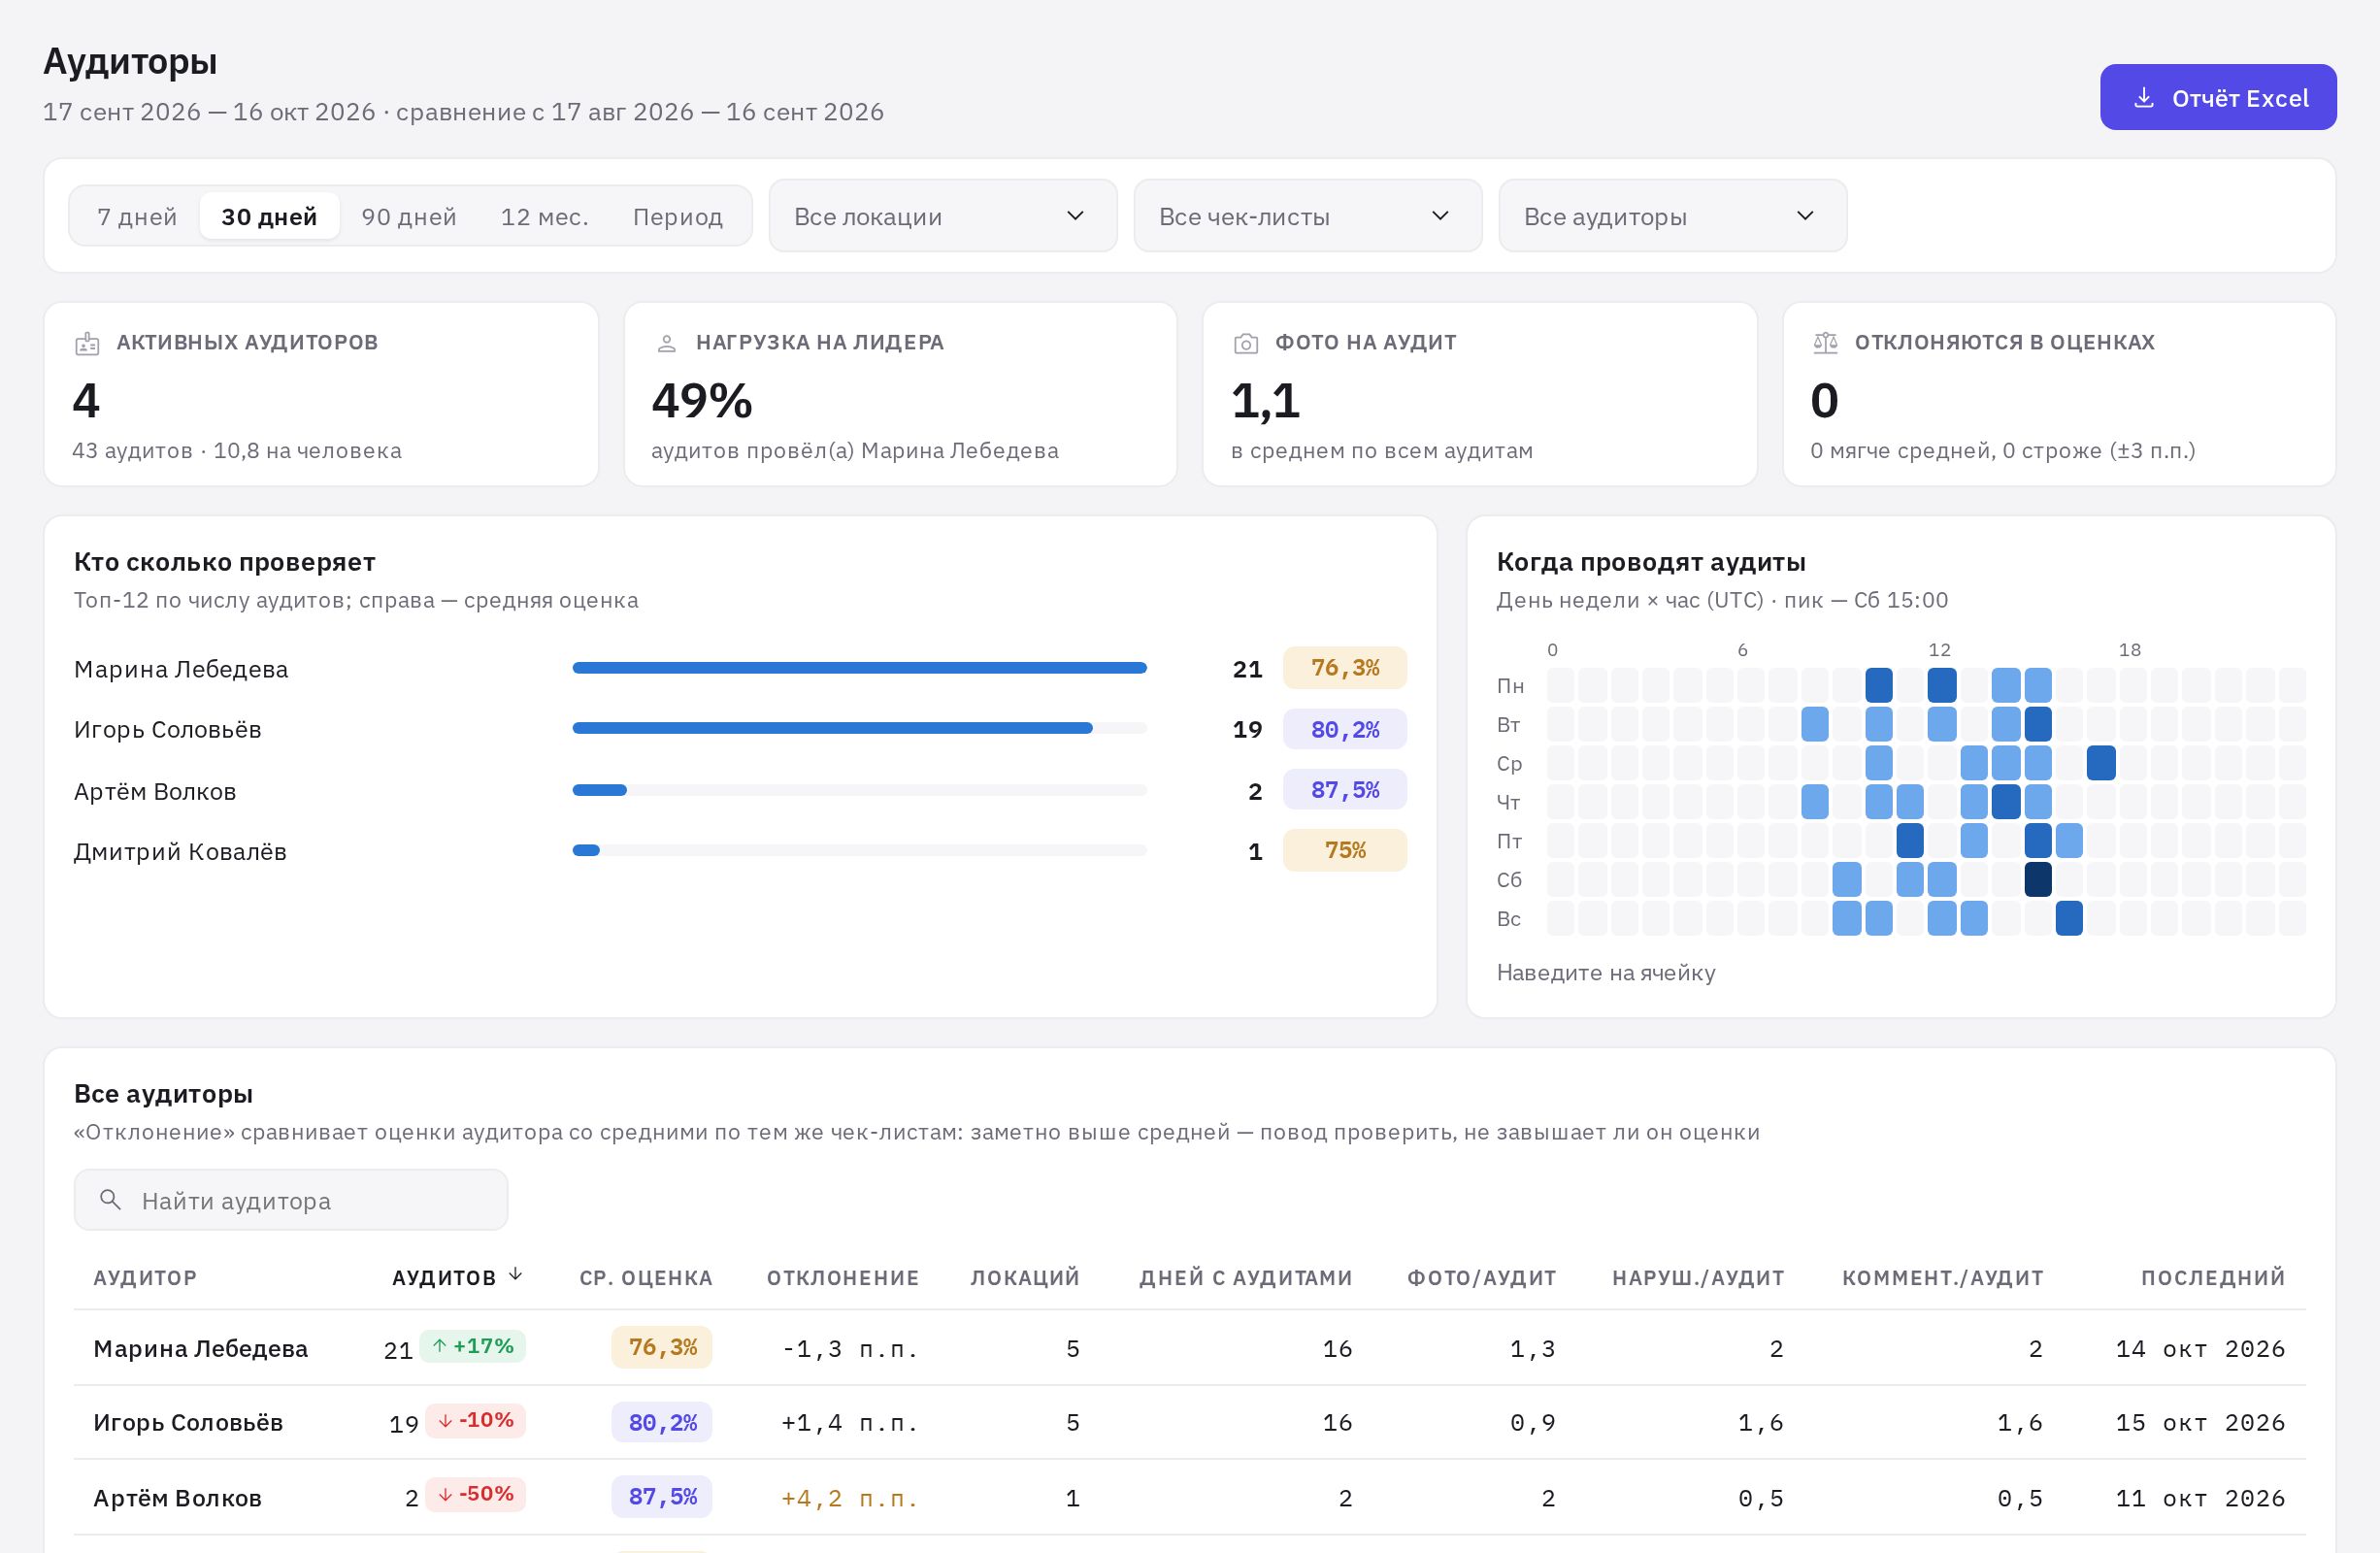The image size is (2380, 1553).
Task: Click the 15 окт 2026 last audit date
Action: click(2200, 1422)
